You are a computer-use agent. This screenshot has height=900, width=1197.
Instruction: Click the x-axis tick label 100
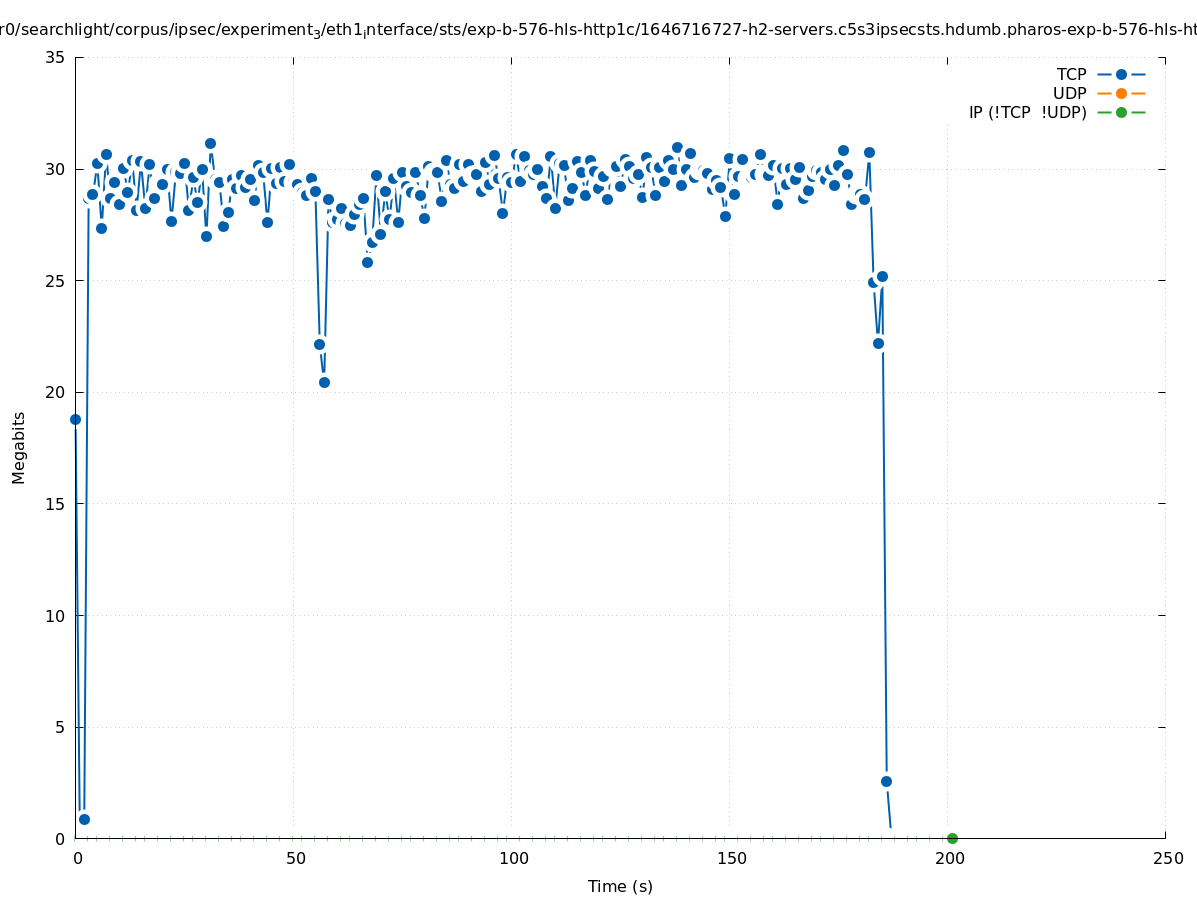tap(512, 858)
